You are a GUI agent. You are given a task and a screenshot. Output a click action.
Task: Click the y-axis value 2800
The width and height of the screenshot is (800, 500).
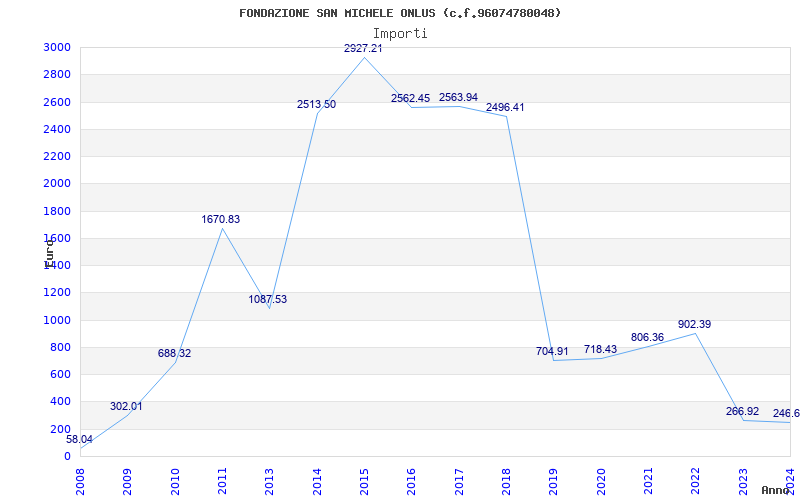pyautogui.click(x=58, y=75)
